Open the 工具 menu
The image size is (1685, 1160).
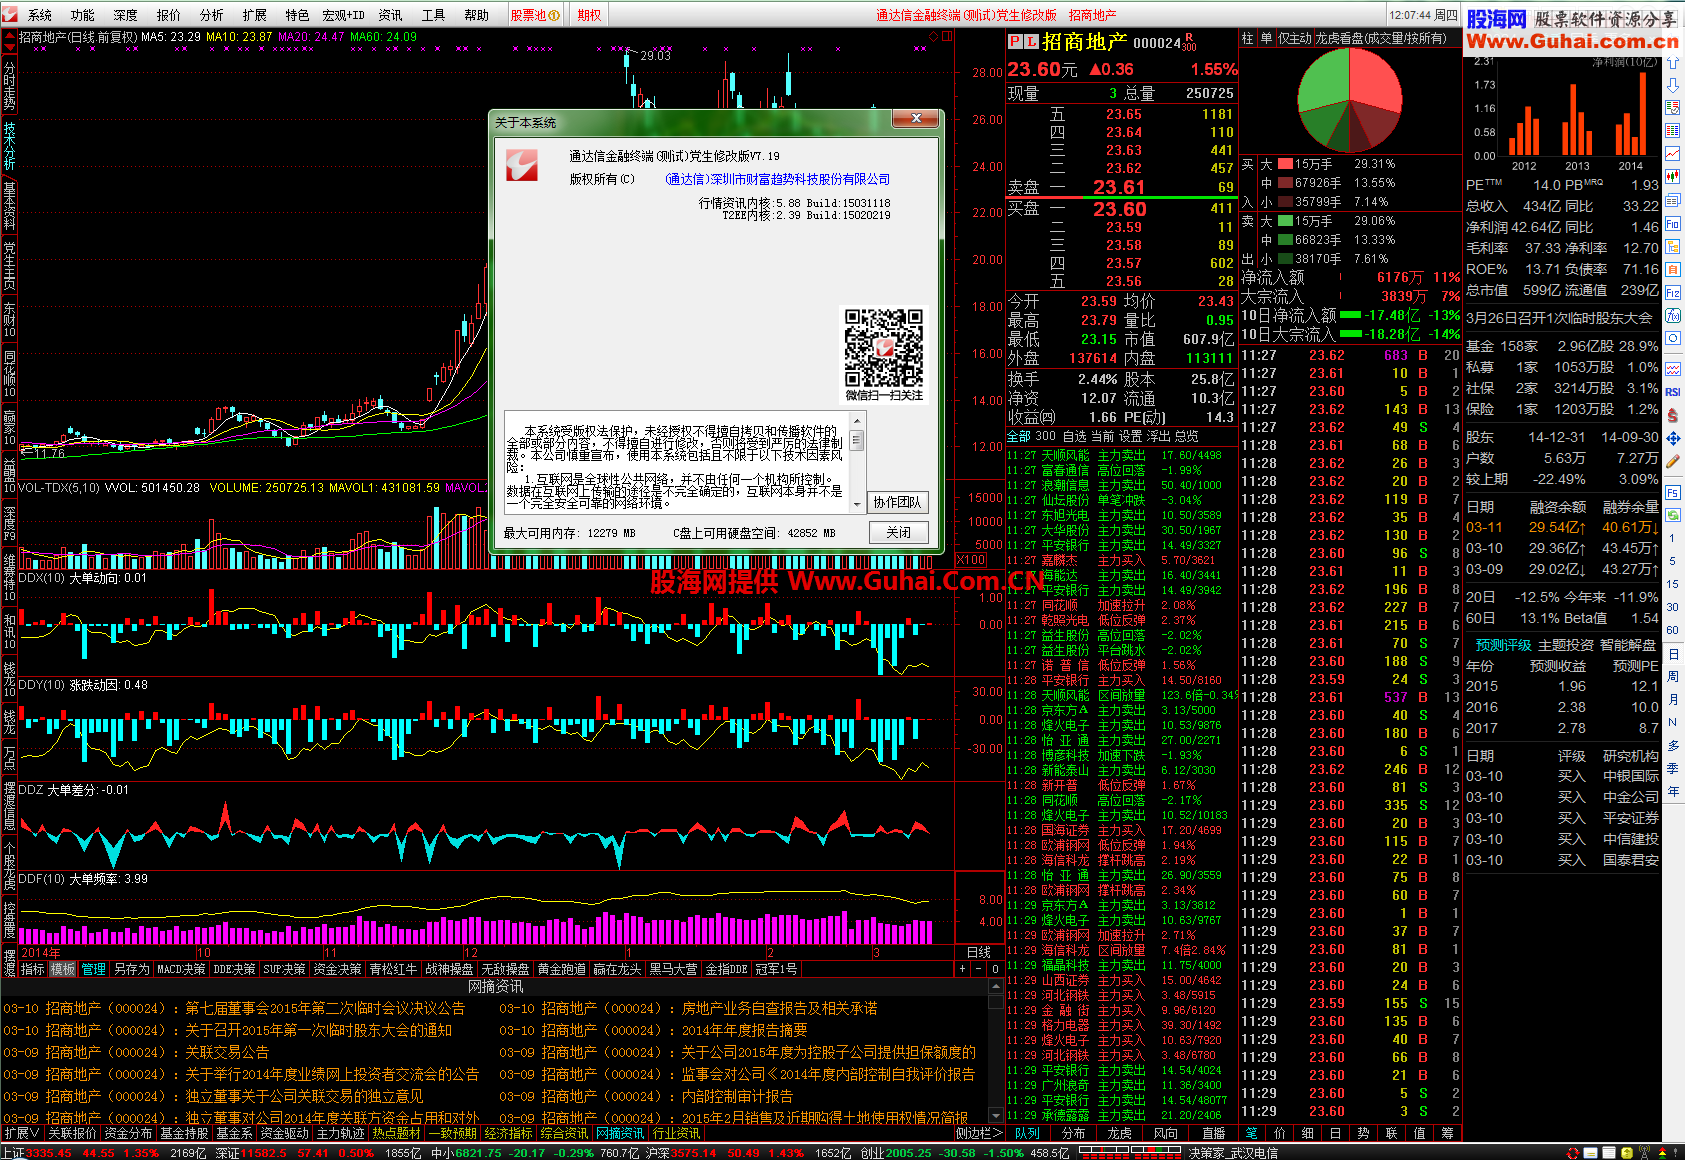click(433, 15)
